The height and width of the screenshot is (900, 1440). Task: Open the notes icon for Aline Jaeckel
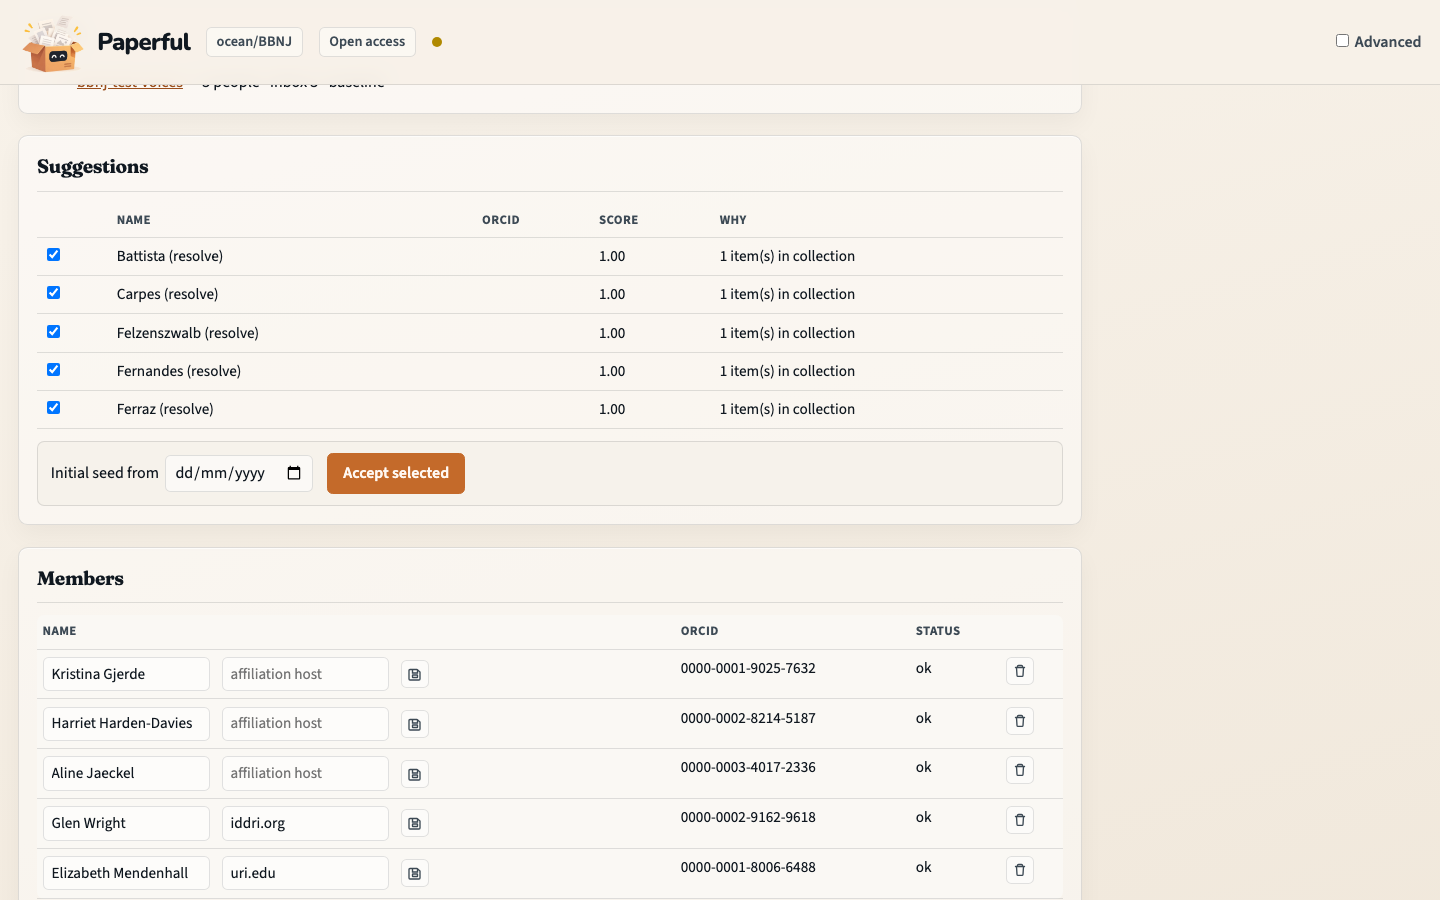click(415, 774)
